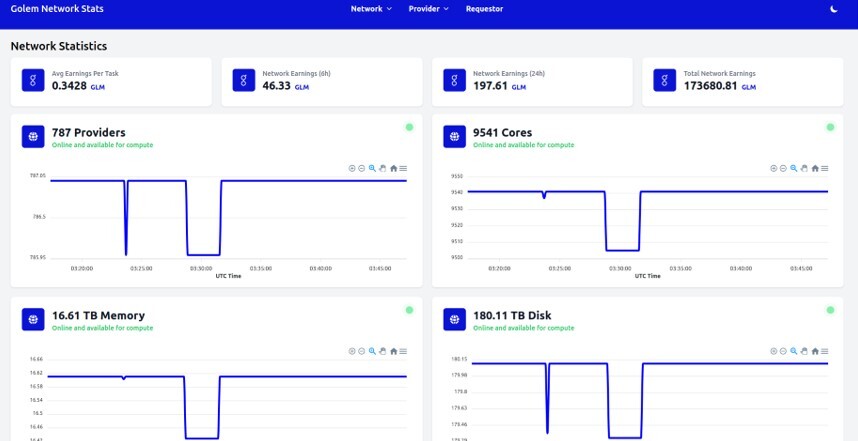The width and height of the screenshot is (858, 441).
Task: Zoom in on Providers chart
Action: click(352, 169)
